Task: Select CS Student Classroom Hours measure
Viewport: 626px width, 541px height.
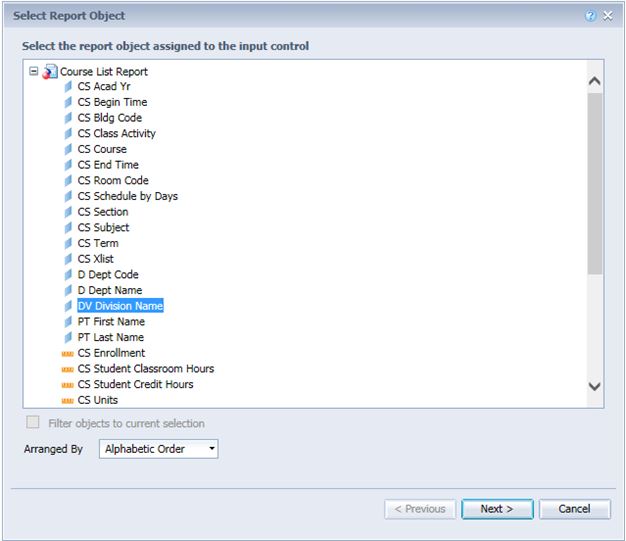Action: pyautogui.click(x=146, y=369)
